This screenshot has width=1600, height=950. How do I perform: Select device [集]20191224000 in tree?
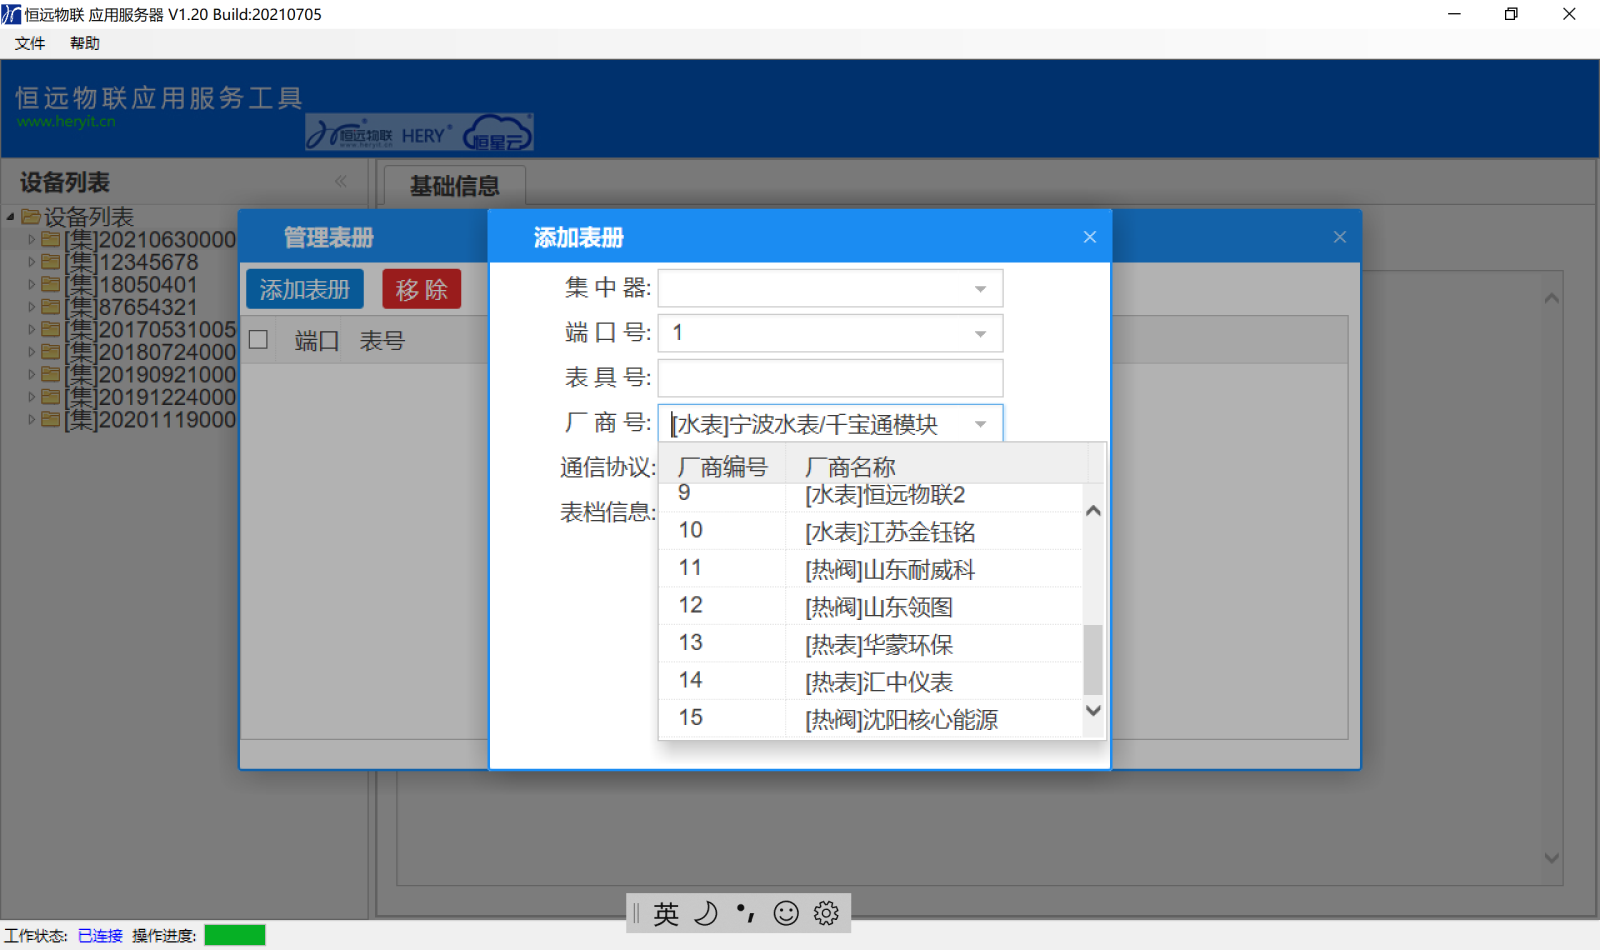150,397
